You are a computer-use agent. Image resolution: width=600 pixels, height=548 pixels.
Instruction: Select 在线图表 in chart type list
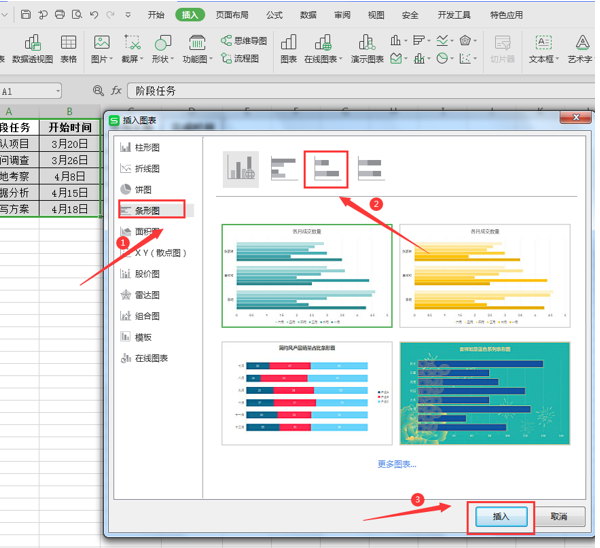144,358
